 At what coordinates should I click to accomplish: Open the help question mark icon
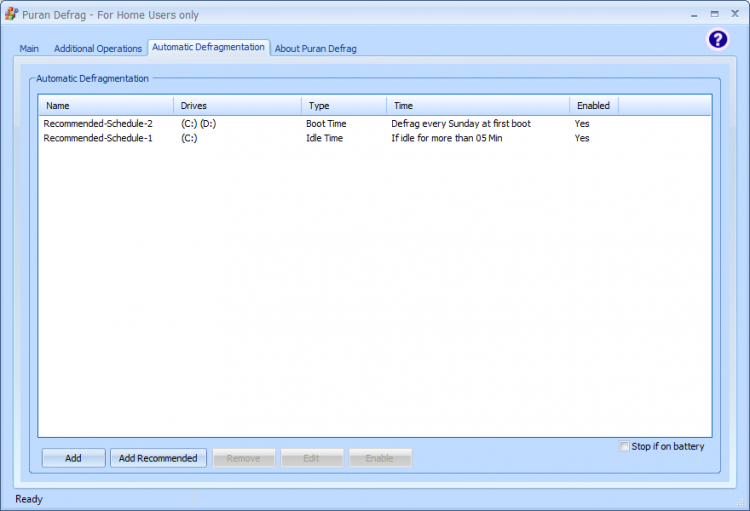717,39
